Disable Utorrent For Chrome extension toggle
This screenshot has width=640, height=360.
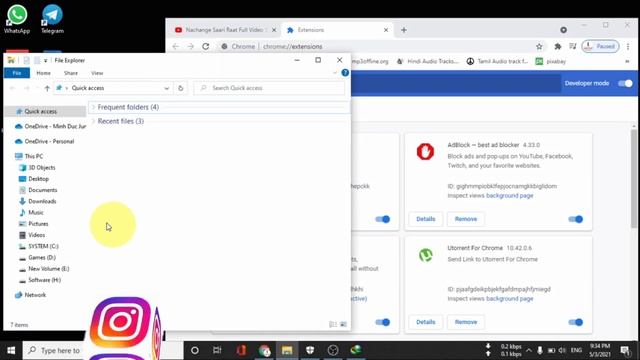576,322
